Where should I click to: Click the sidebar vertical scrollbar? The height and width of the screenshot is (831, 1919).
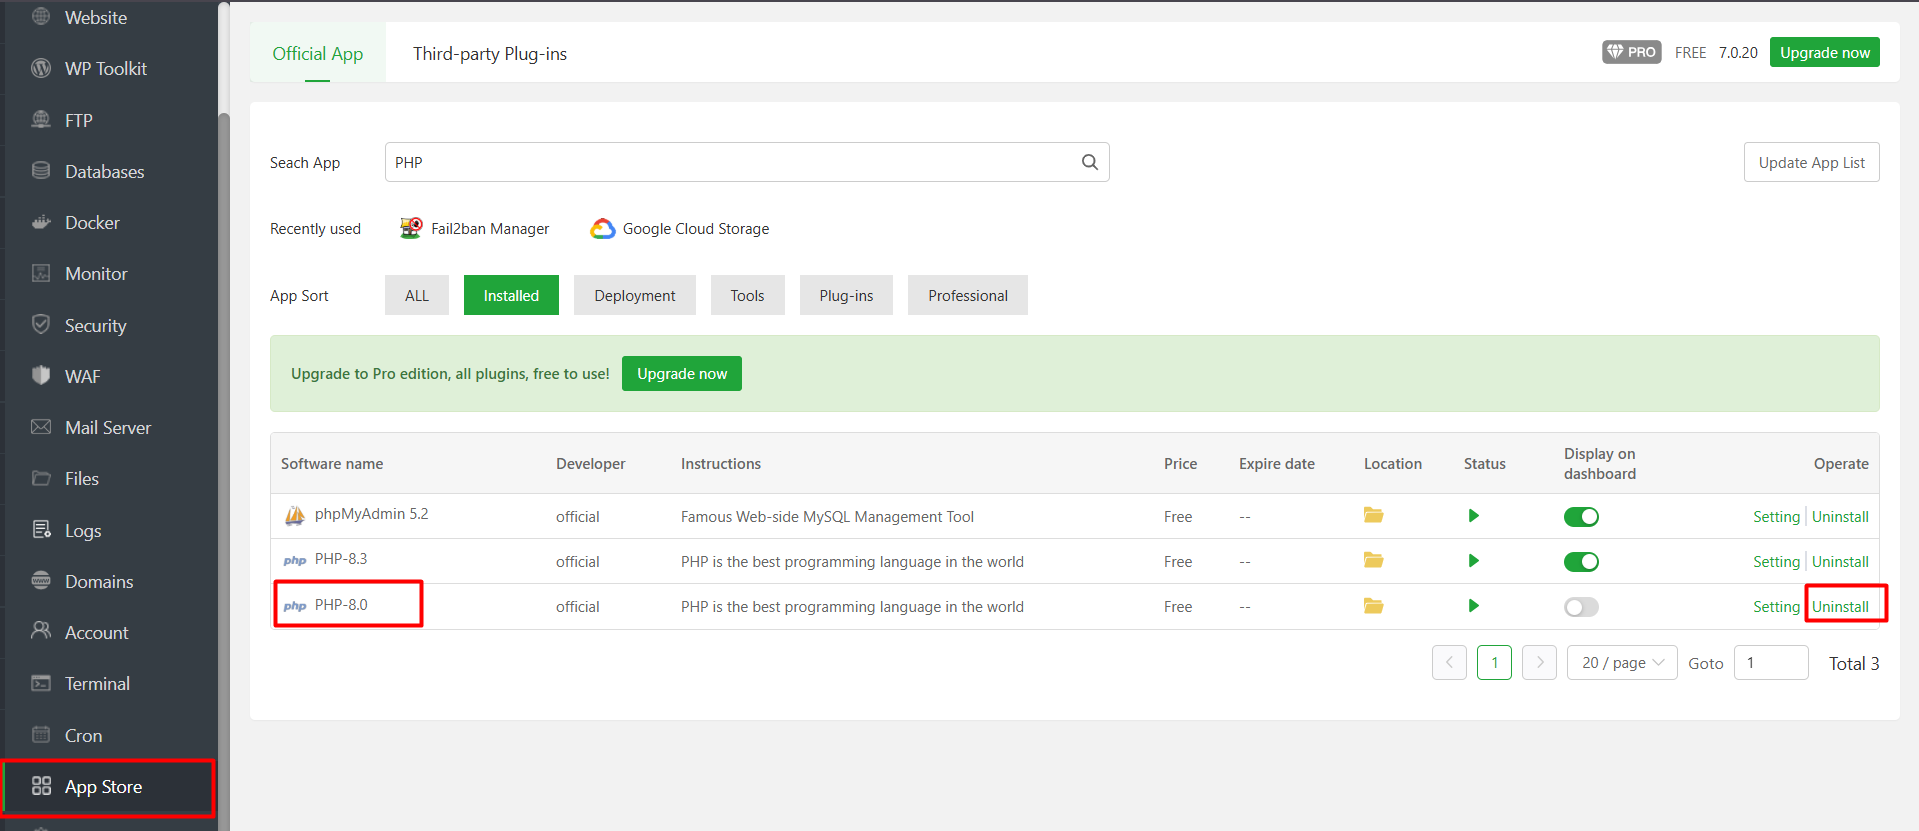coord(224,470)
